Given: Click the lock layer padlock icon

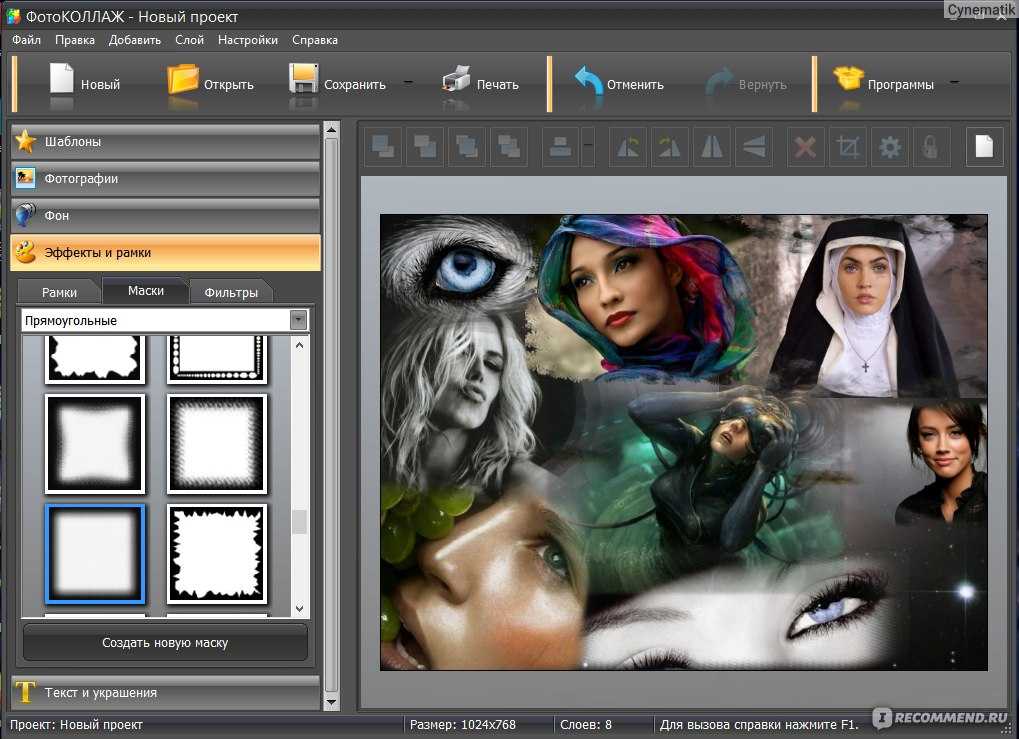Looking at the screenshot, I should pyautogui.click(x=931, y=147).
